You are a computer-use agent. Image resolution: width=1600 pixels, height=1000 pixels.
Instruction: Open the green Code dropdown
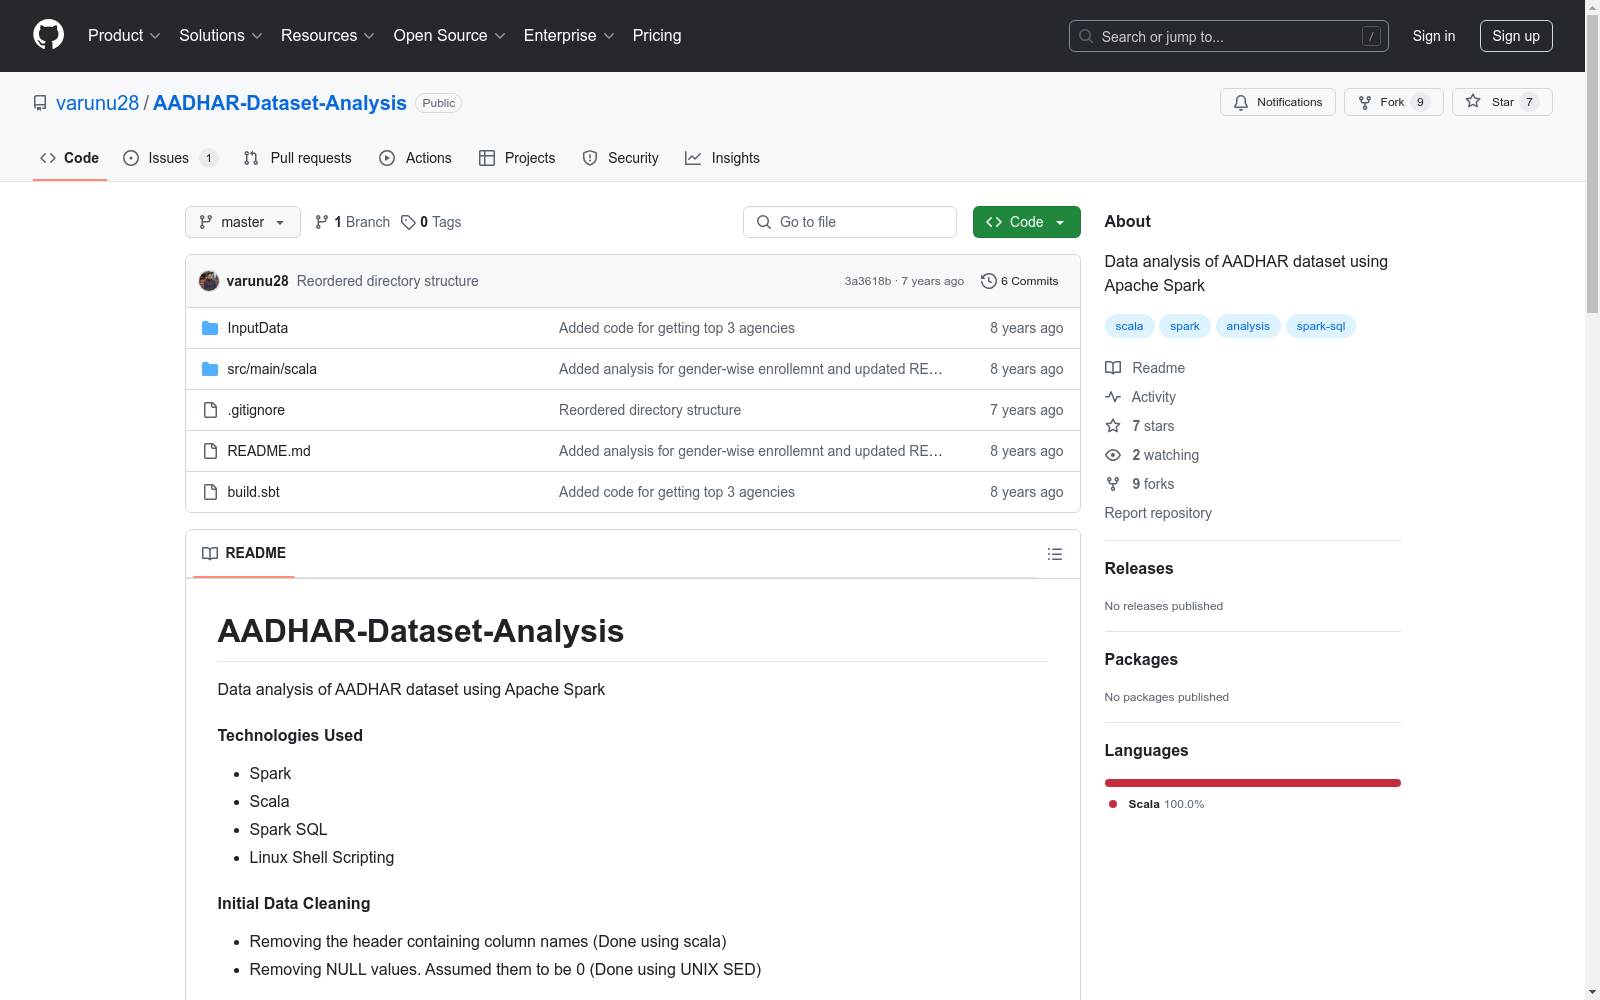coord(1027,222)
